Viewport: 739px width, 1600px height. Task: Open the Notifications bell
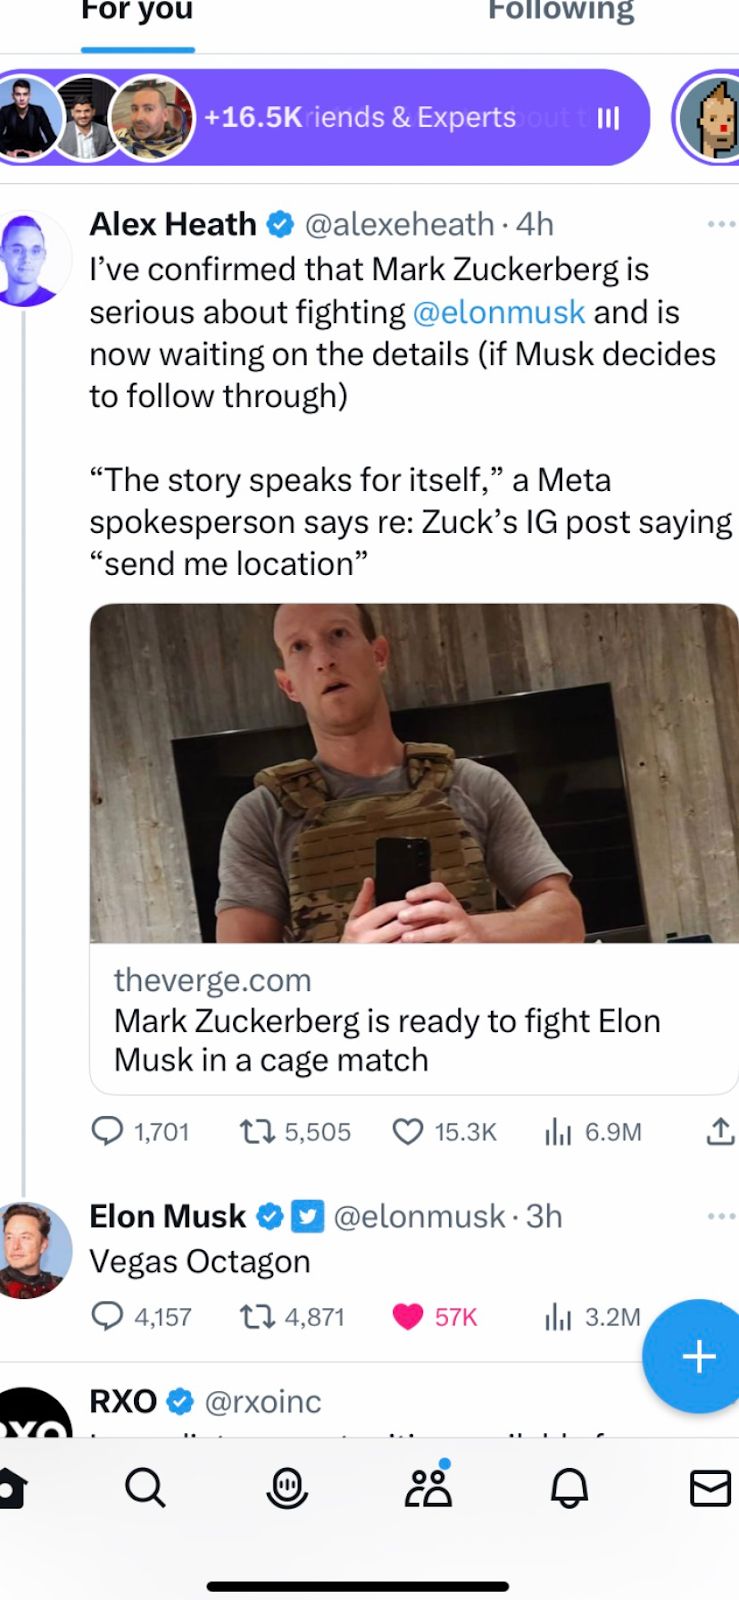click(570, 1488)
